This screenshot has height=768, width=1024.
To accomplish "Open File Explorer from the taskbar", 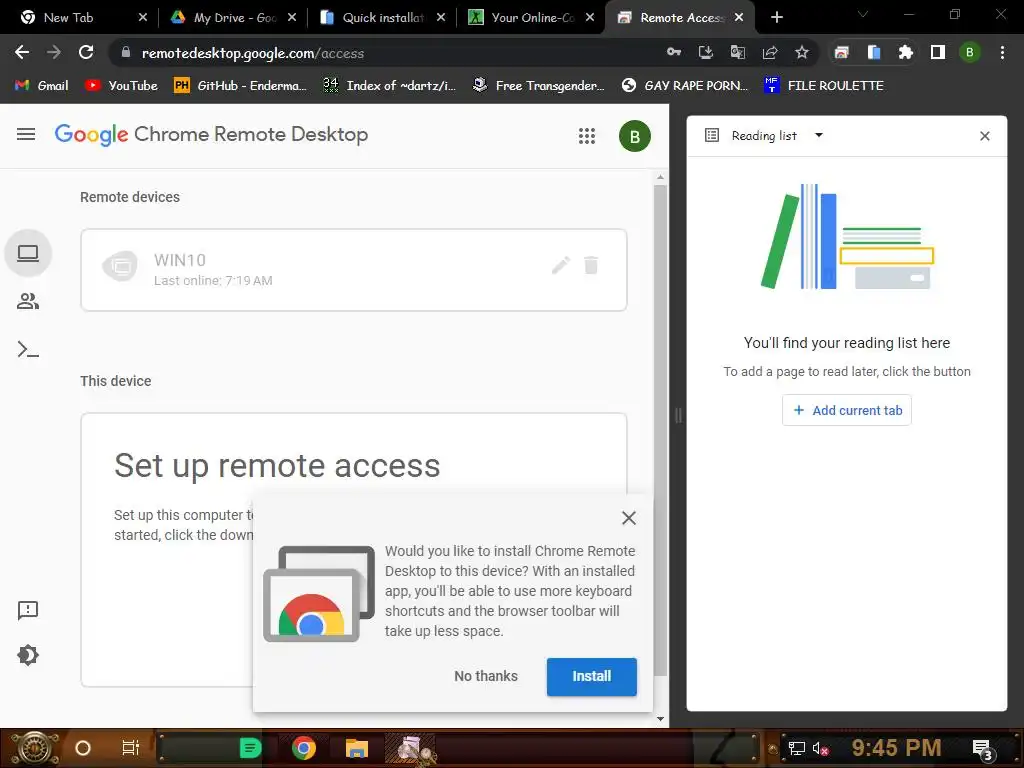I will pyautogui.click(x=357, y=748).
